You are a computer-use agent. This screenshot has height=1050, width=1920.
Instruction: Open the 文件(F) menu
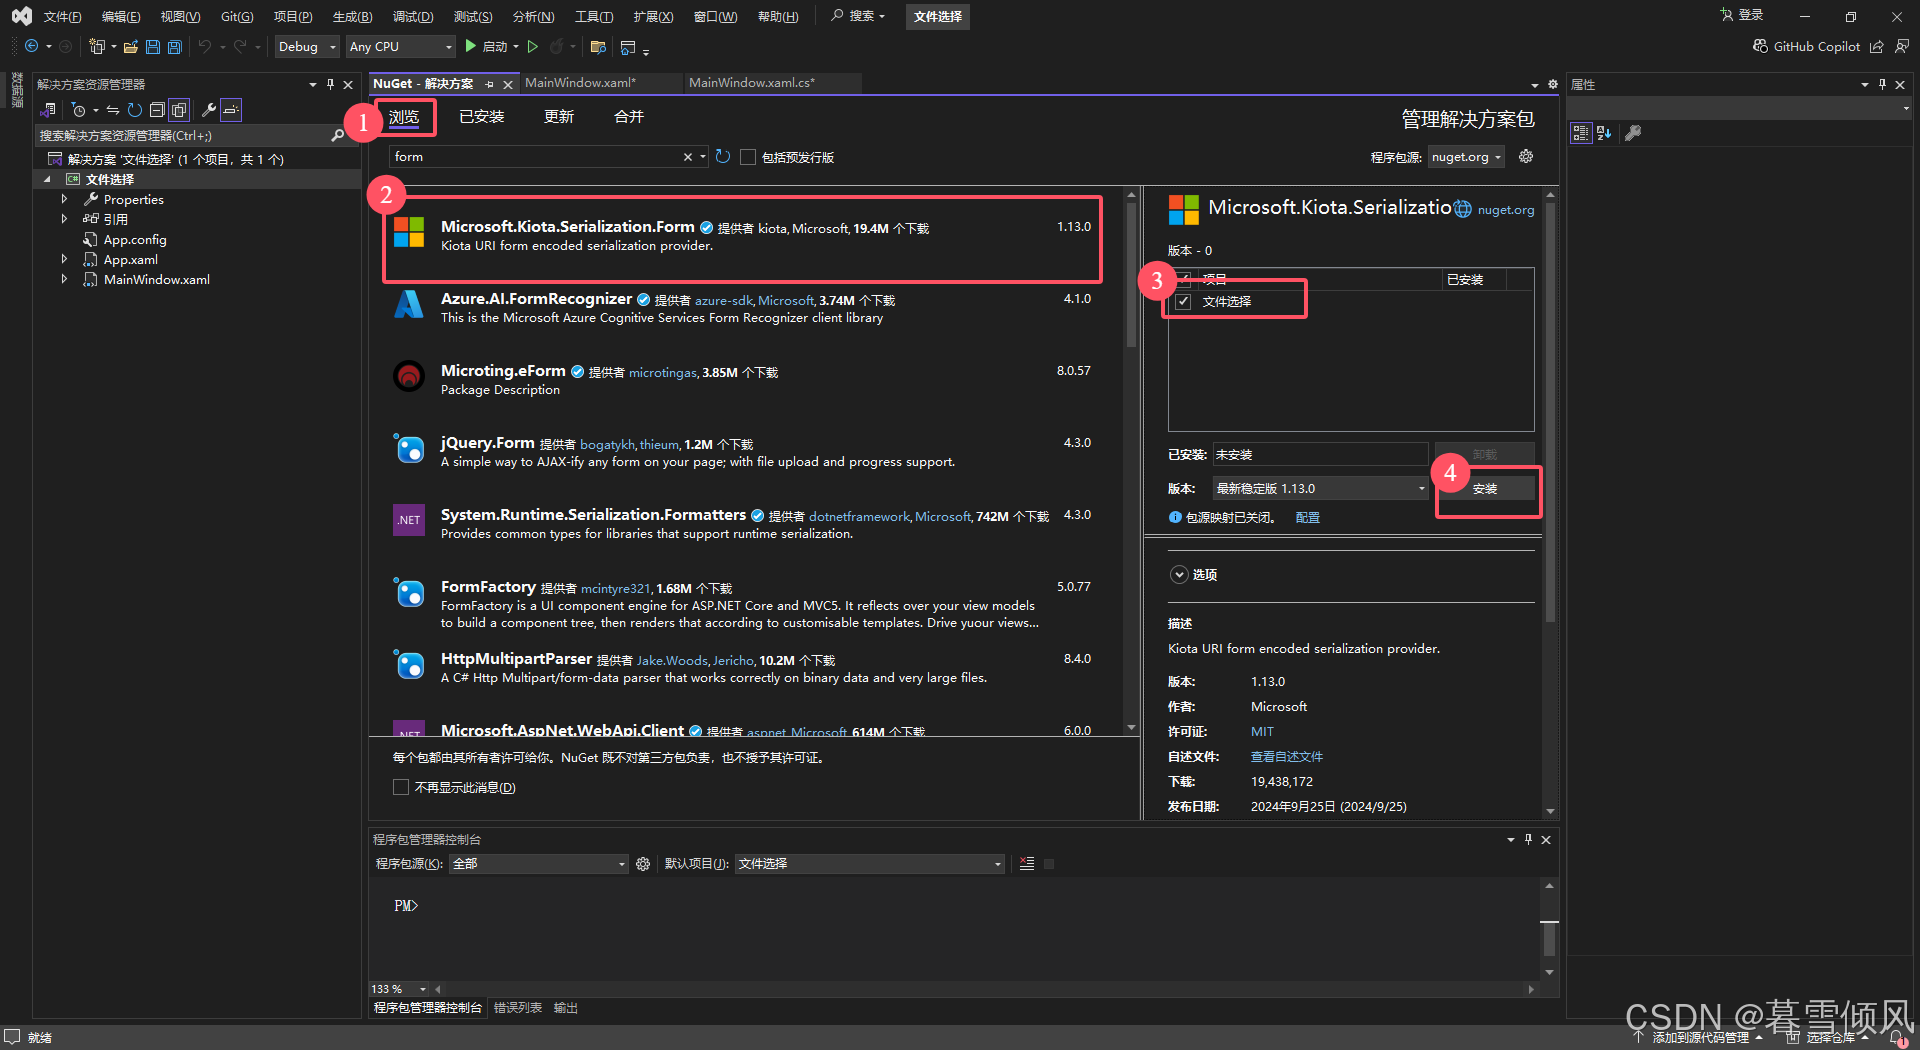[62, 16]
